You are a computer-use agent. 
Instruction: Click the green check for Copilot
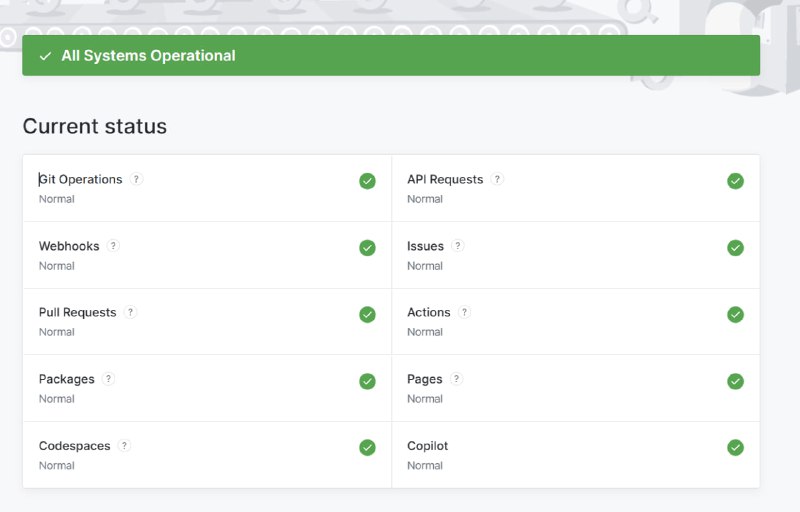pyautogui.click(x=735, y=448)
